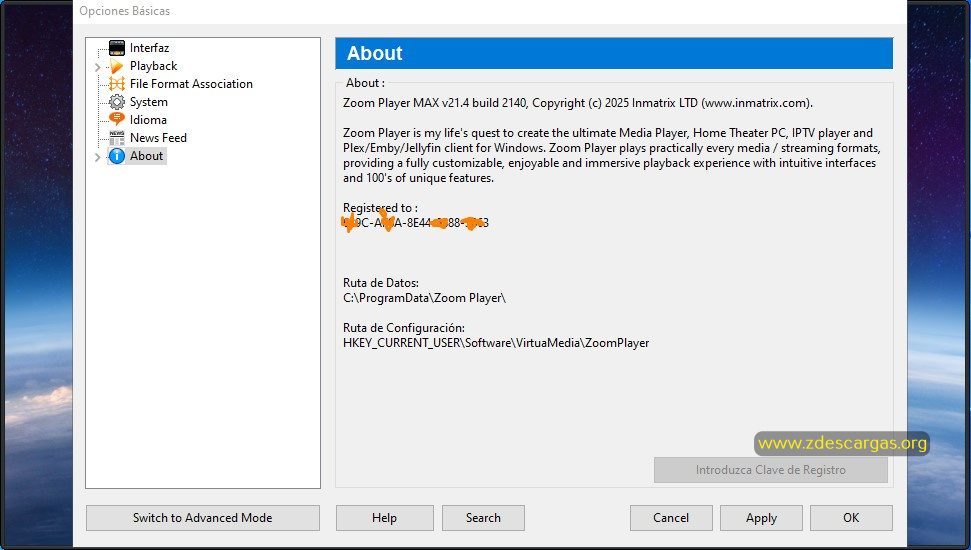The height and width of the screenshot is (550, 971).
Task: Click the File Format Association icon
Action: 116,84
